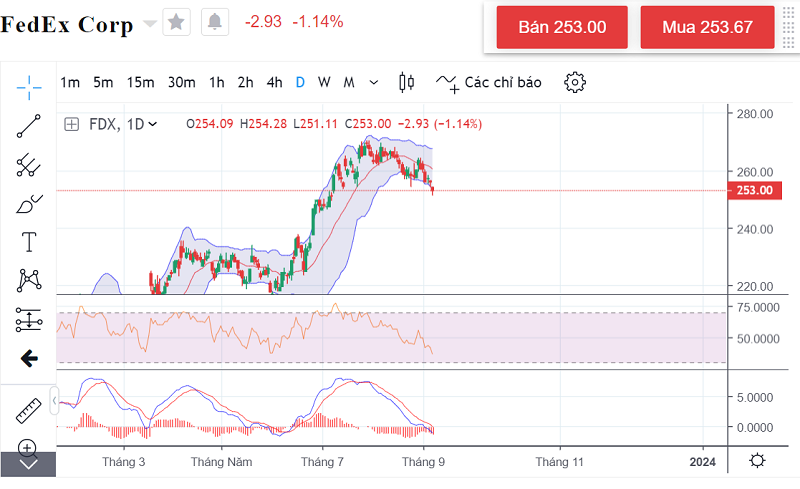Open chart settings gear in toolbar
Image resolution: width=800 pixels, height=489 pixels.
574,82
